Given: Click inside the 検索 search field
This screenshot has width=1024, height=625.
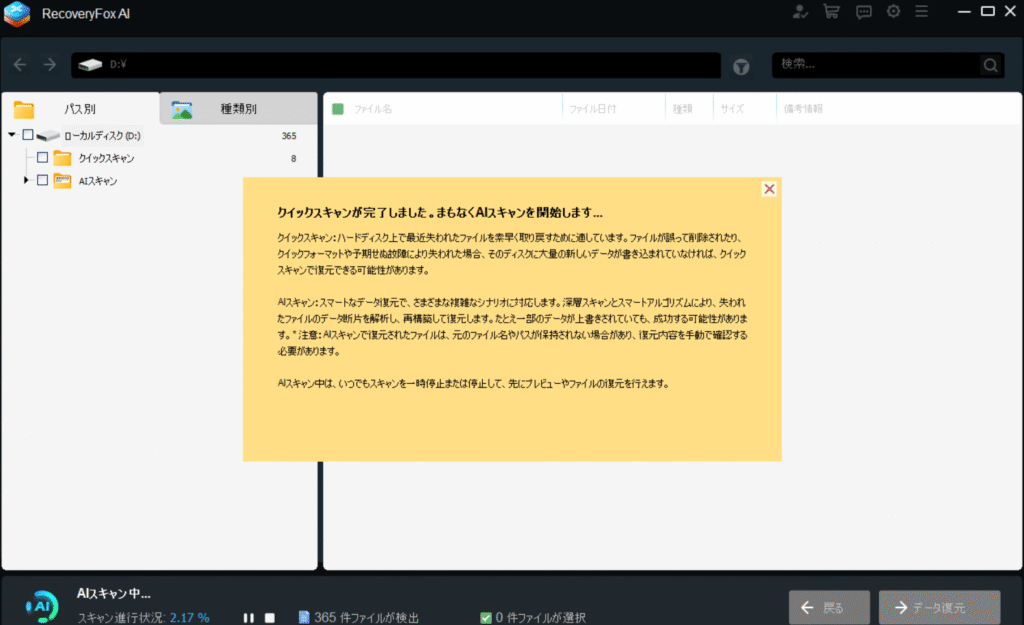Looking at the screenshot, I should 875,65.
